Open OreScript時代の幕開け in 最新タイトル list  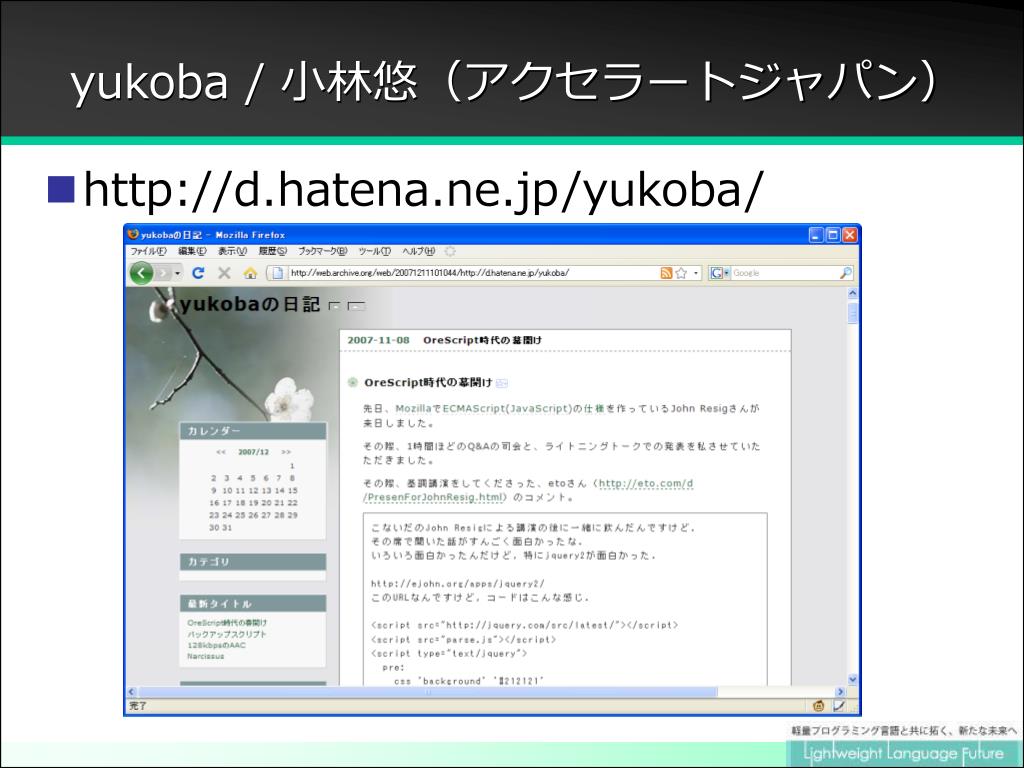[227, 623]
